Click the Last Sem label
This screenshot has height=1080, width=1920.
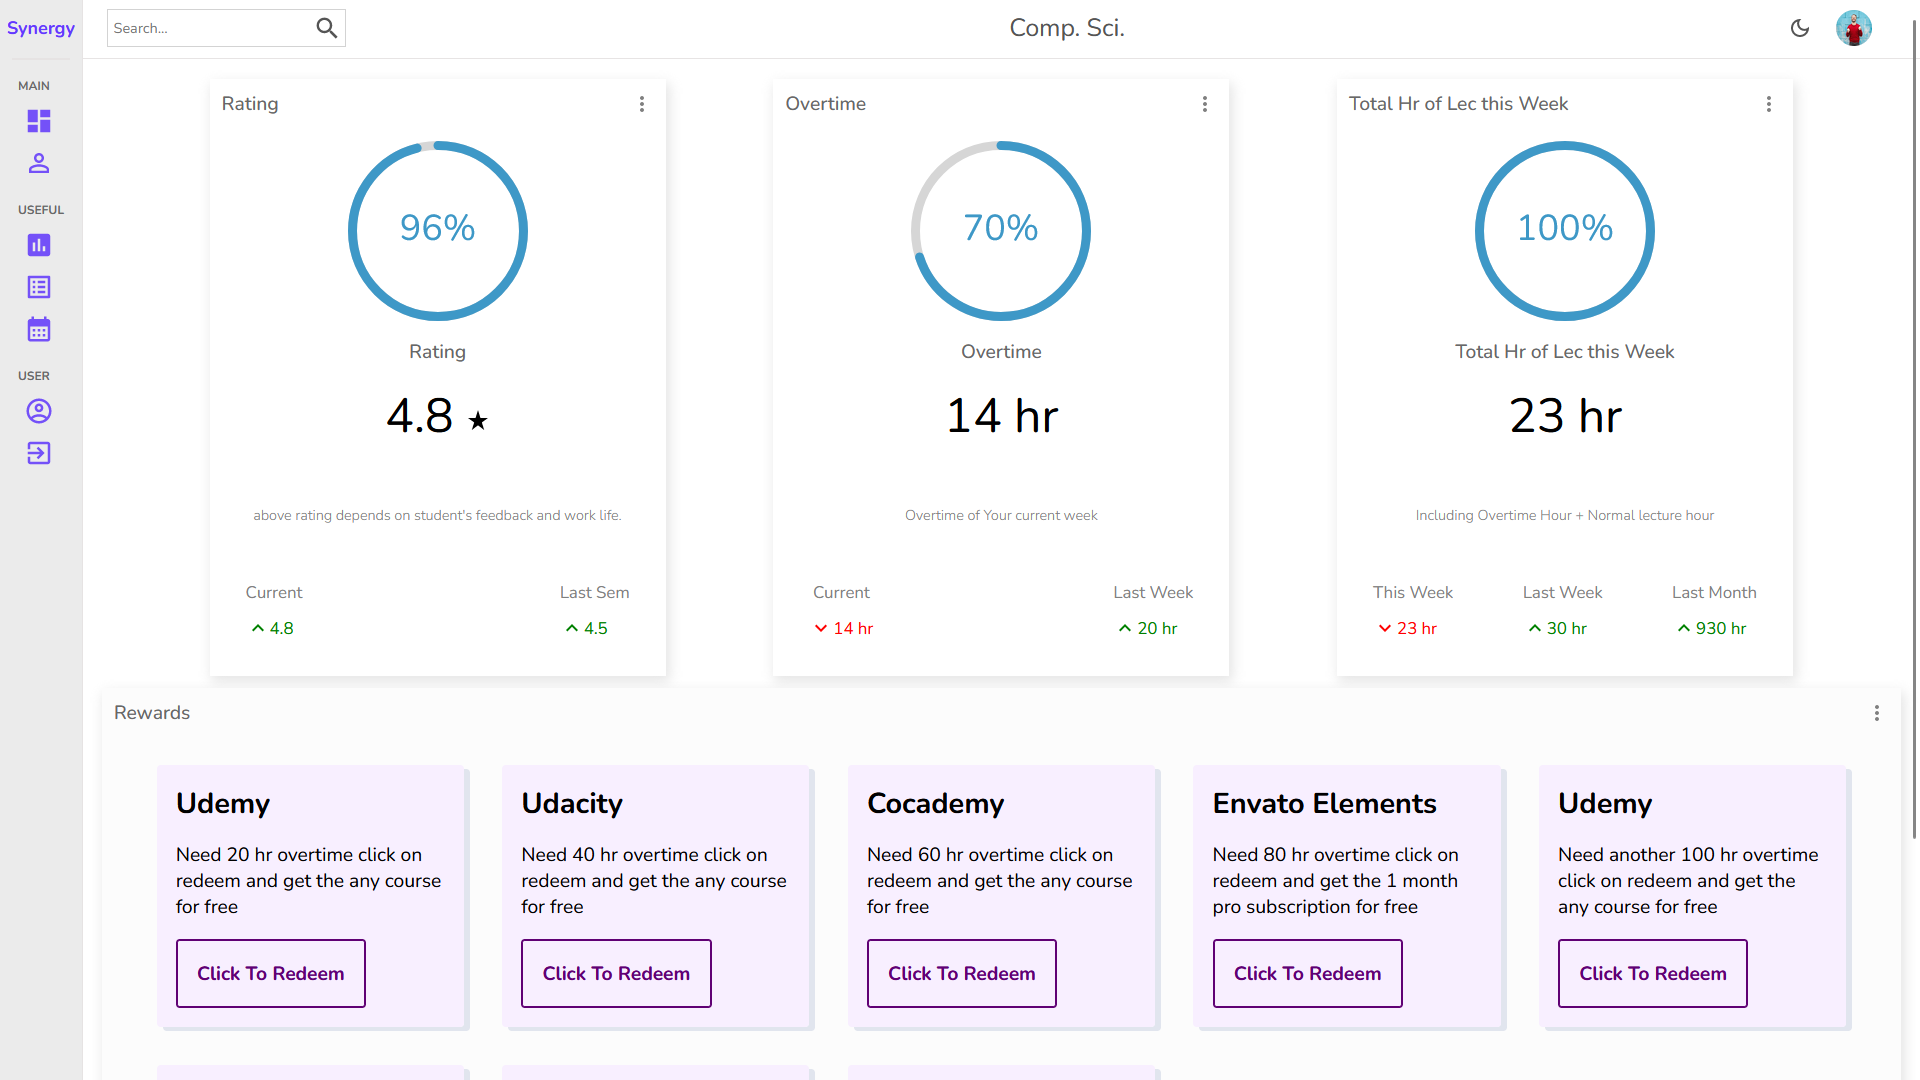point(595,592)
